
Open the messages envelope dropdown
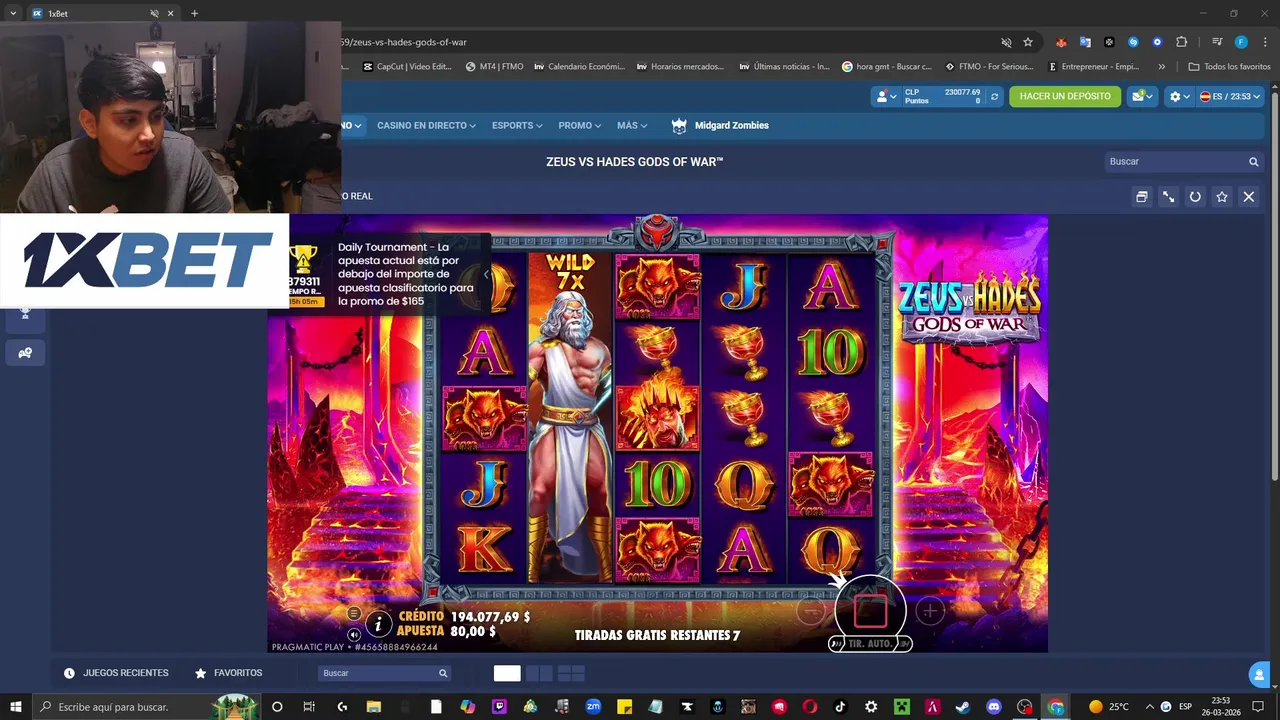(x=1141, y=96)
